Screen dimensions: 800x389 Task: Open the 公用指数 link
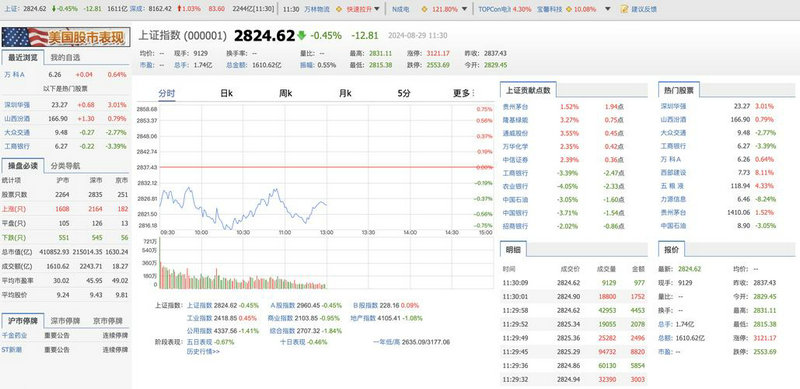199,331
